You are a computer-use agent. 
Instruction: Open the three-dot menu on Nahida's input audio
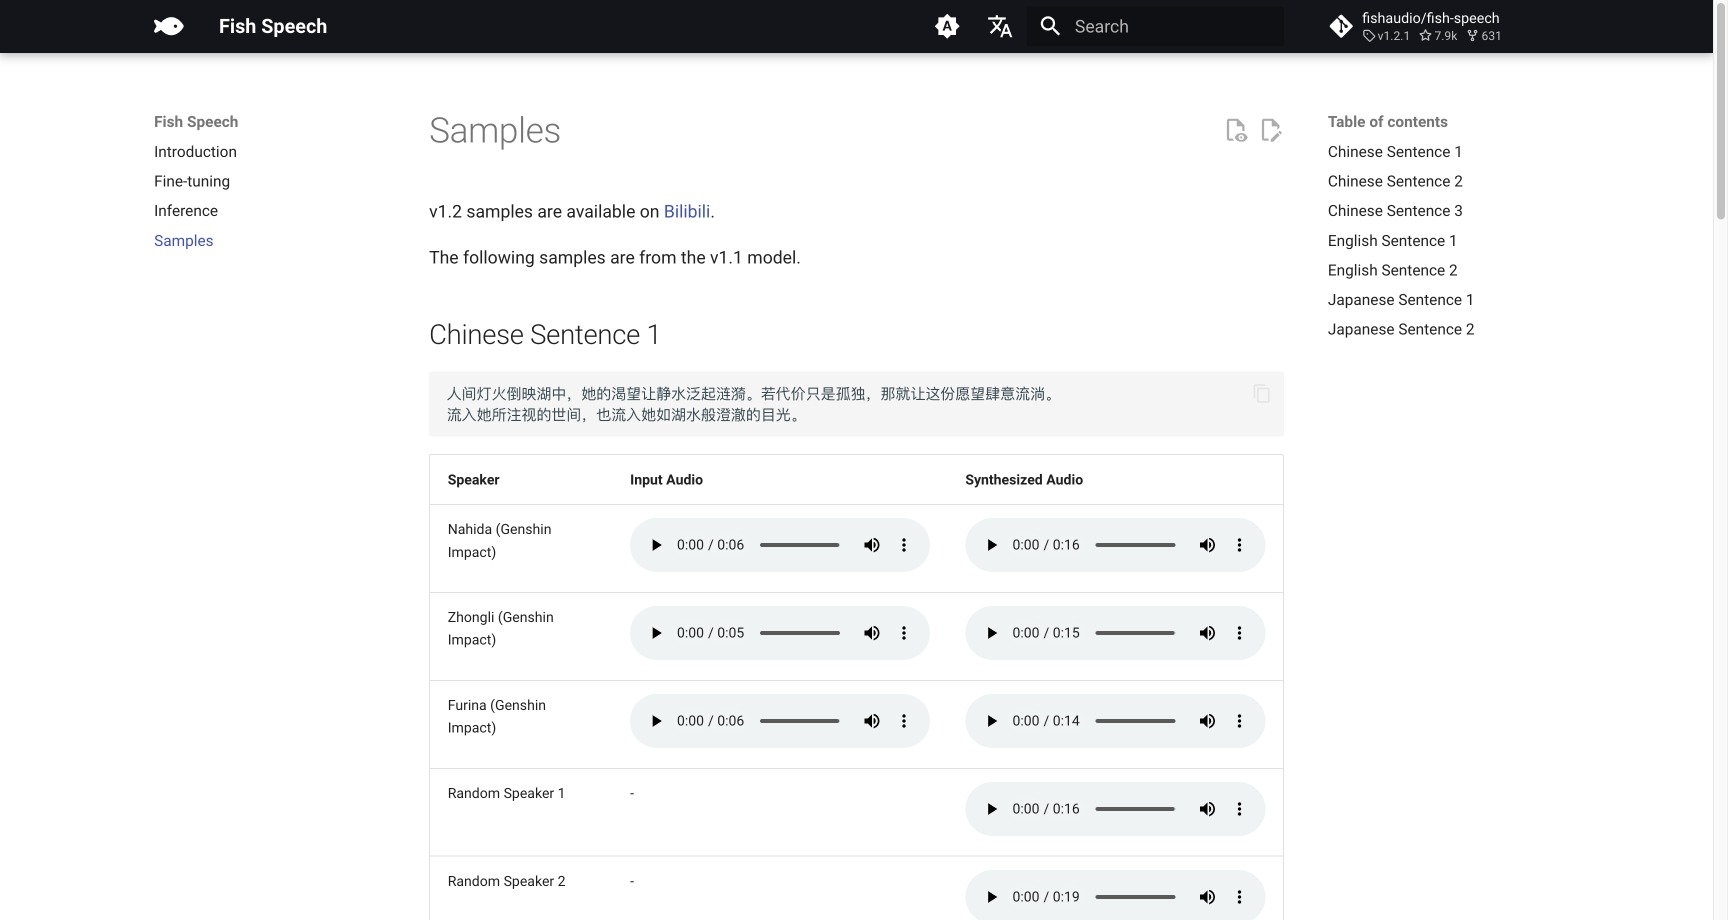[904, 545]
